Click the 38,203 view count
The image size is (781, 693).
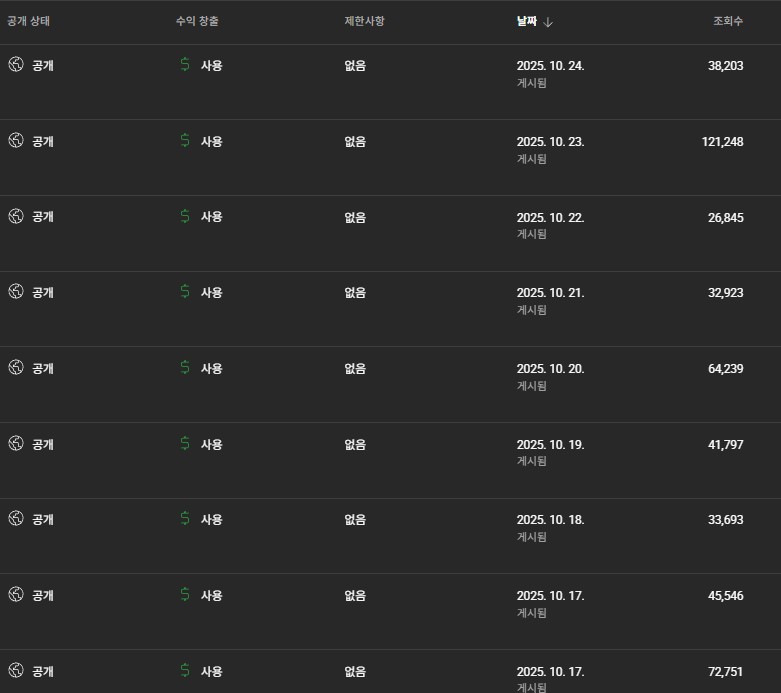click(x=725, y=66)
